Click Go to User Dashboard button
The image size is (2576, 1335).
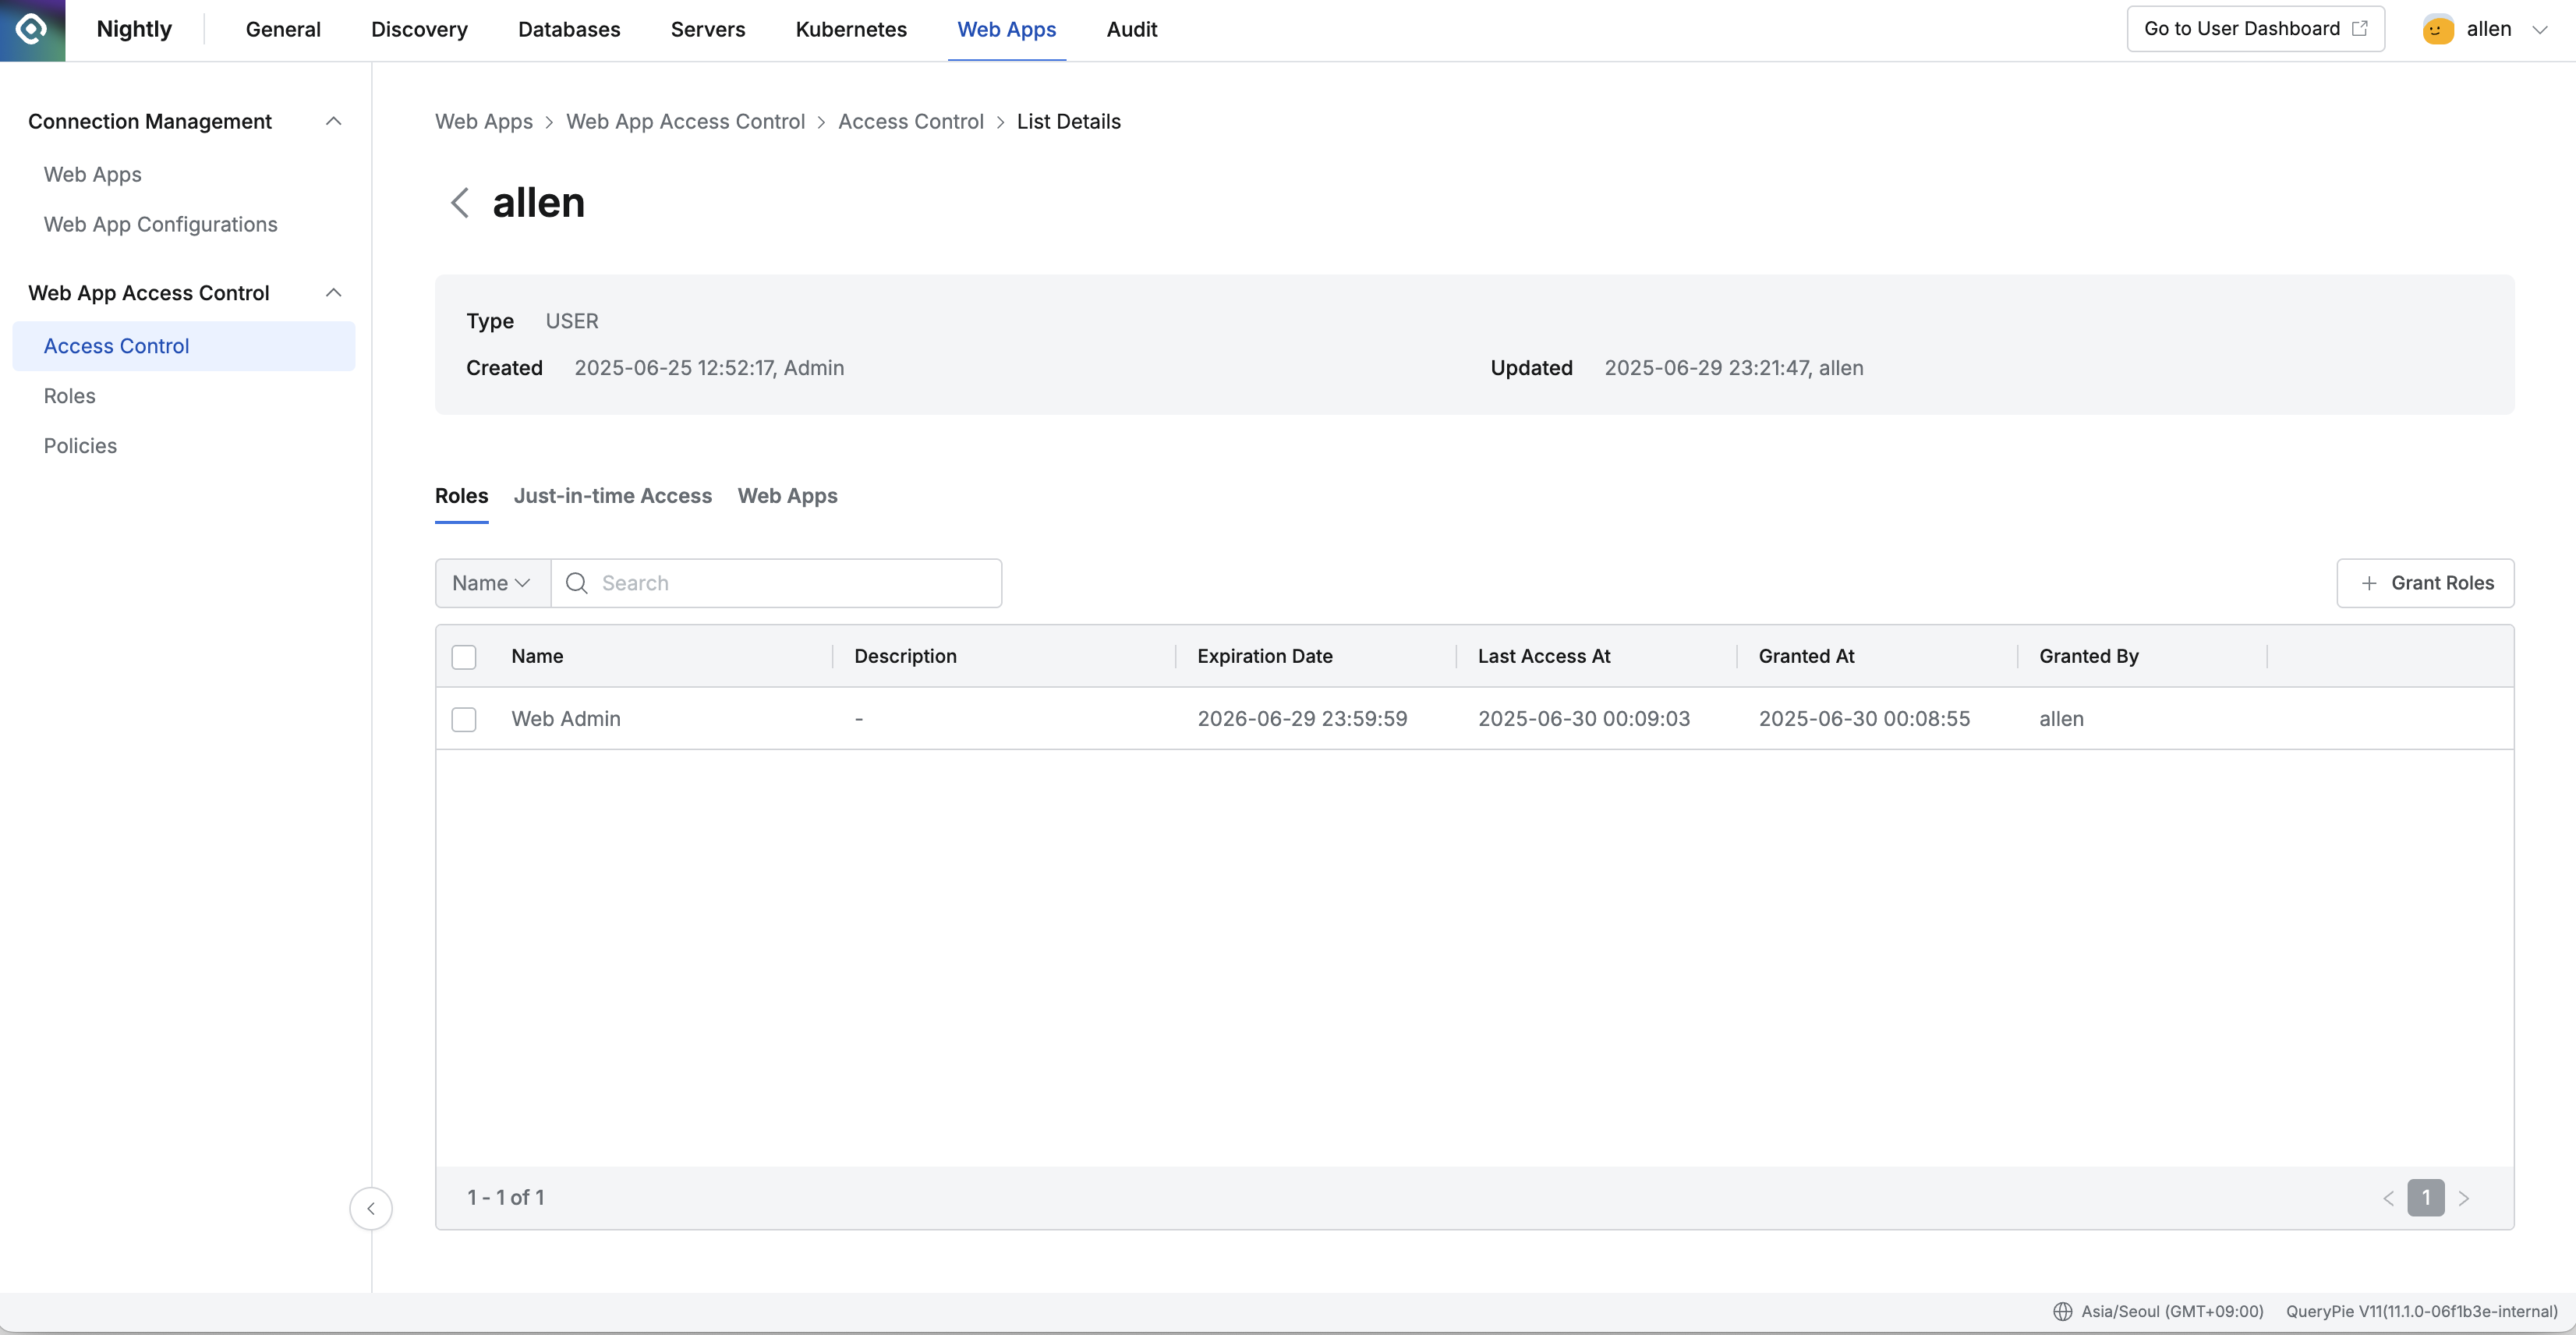point(2255,29)
